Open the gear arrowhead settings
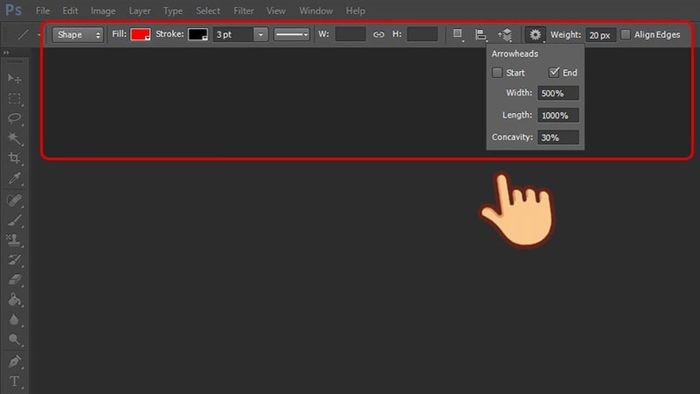The height and width of the screenshot is (394, 700). point(535,34)
